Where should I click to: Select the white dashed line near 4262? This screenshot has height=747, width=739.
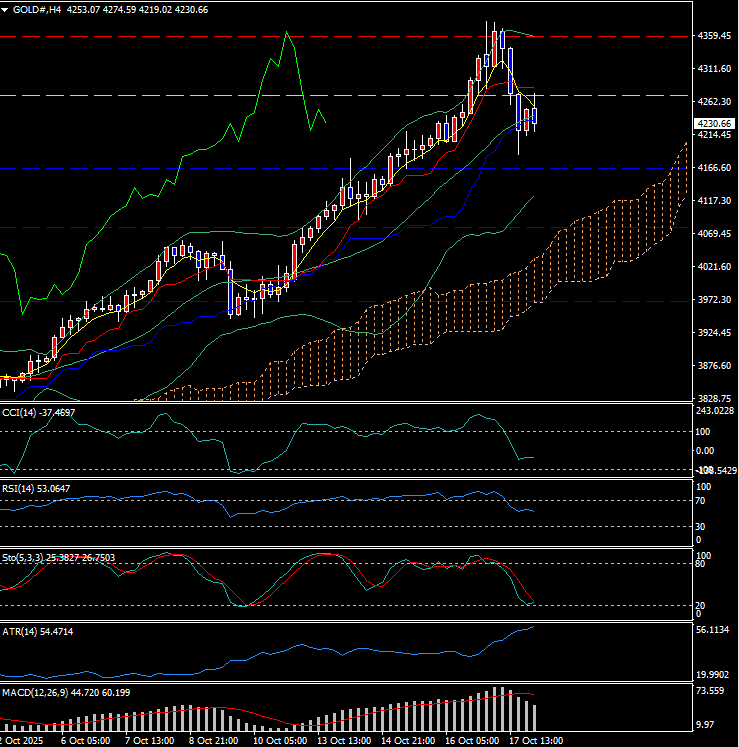click(x=200, y=96)
